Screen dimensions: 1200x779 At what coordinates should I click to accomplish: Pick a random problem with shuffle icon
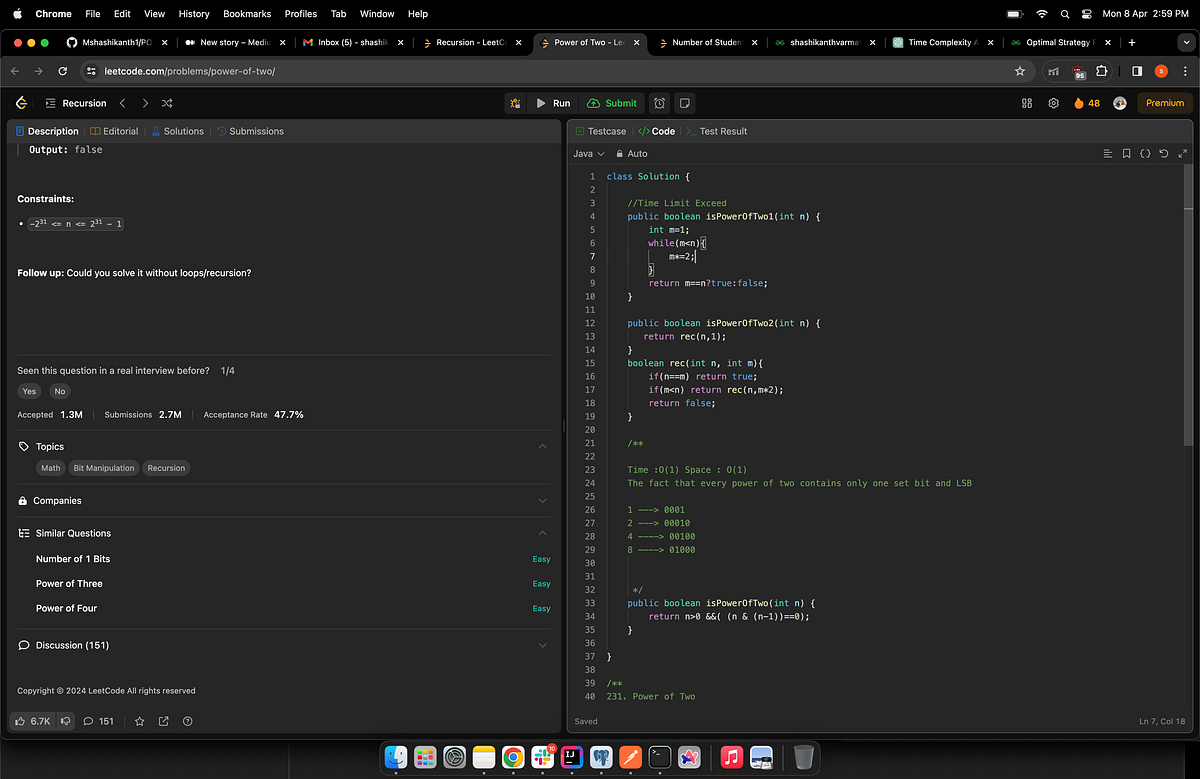coord(167,103)
